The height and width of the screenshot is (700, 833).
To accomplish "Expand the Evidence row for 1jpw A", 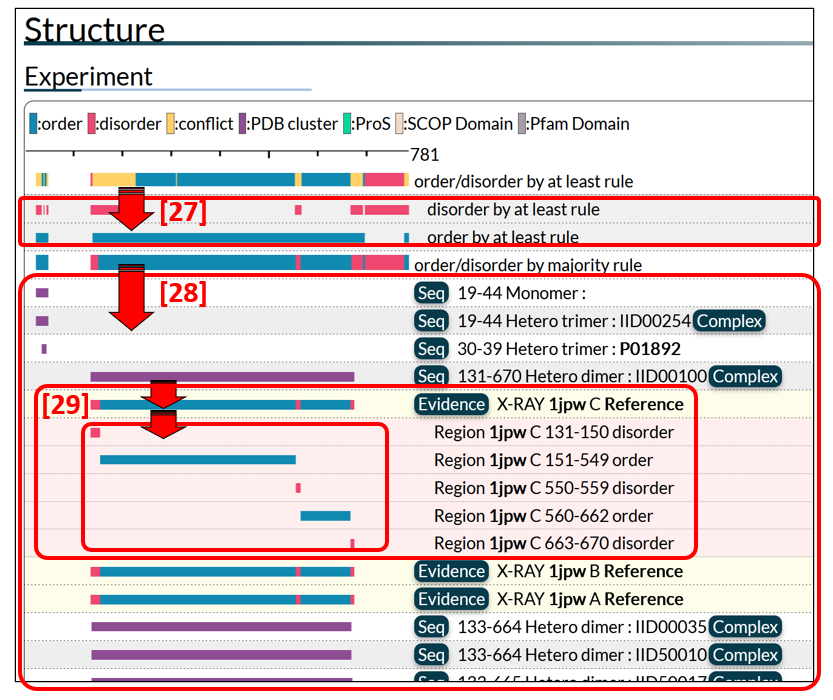I will (x=451, y=599).
